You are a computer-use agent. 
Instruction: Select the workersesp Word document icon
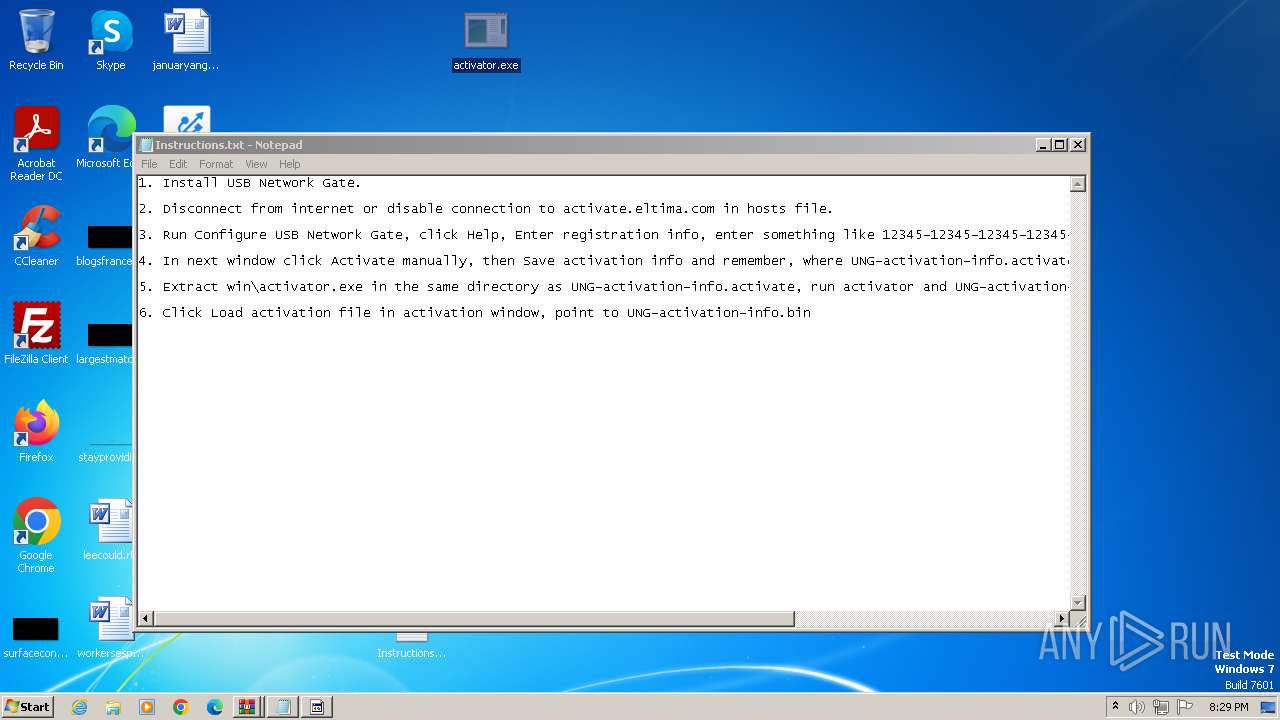(x=110, y=628)
